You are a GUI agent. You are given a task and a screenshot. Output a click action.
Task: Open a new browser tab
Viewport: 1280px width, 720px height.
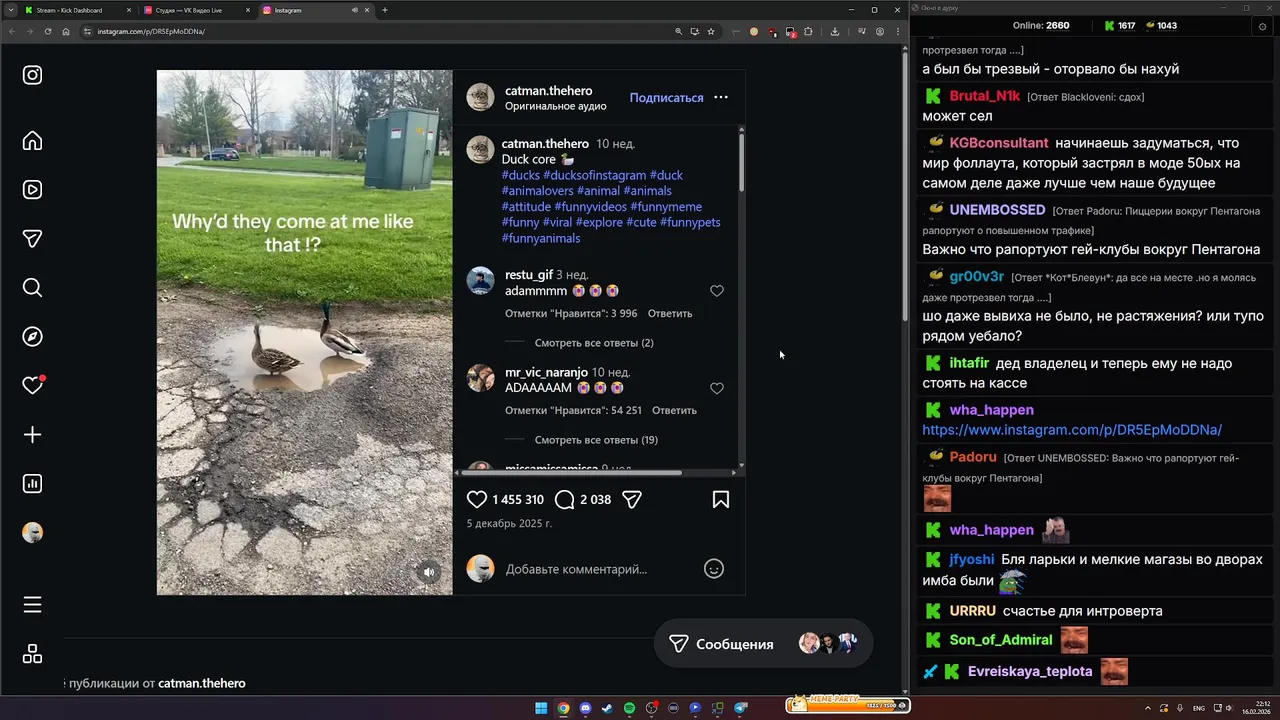click(385, 10)
